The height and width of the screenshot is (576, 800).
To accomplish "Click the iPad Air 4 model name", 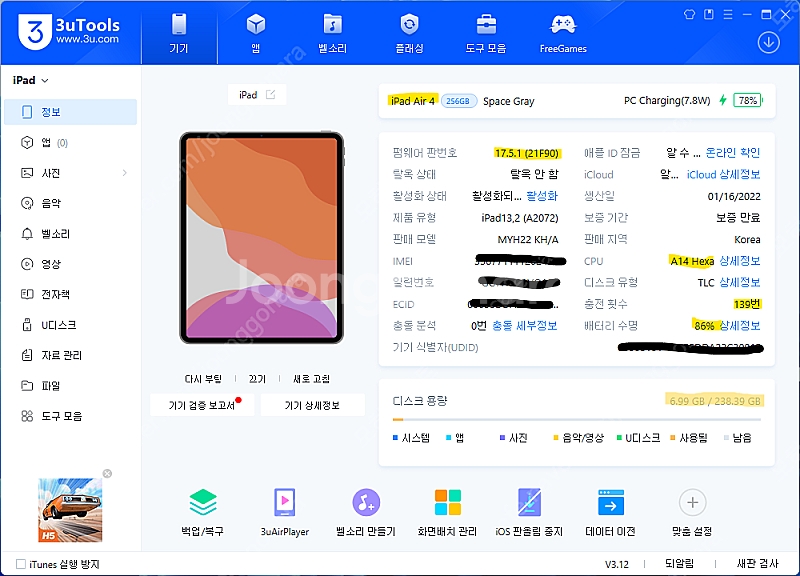I will coord(413,101).
